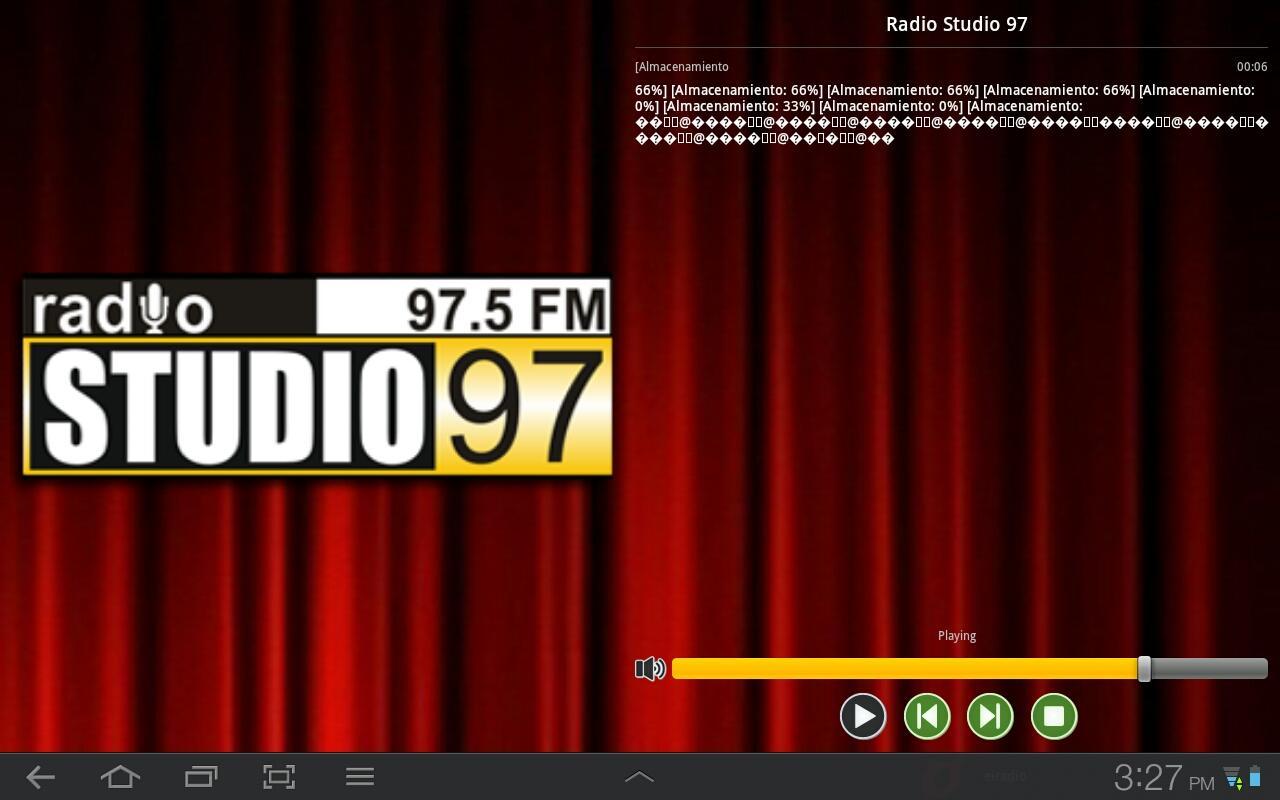This screenshot has width=1280, height=800.
Task: Select the [Almacenamiento header label
Action: coord(682,67)
